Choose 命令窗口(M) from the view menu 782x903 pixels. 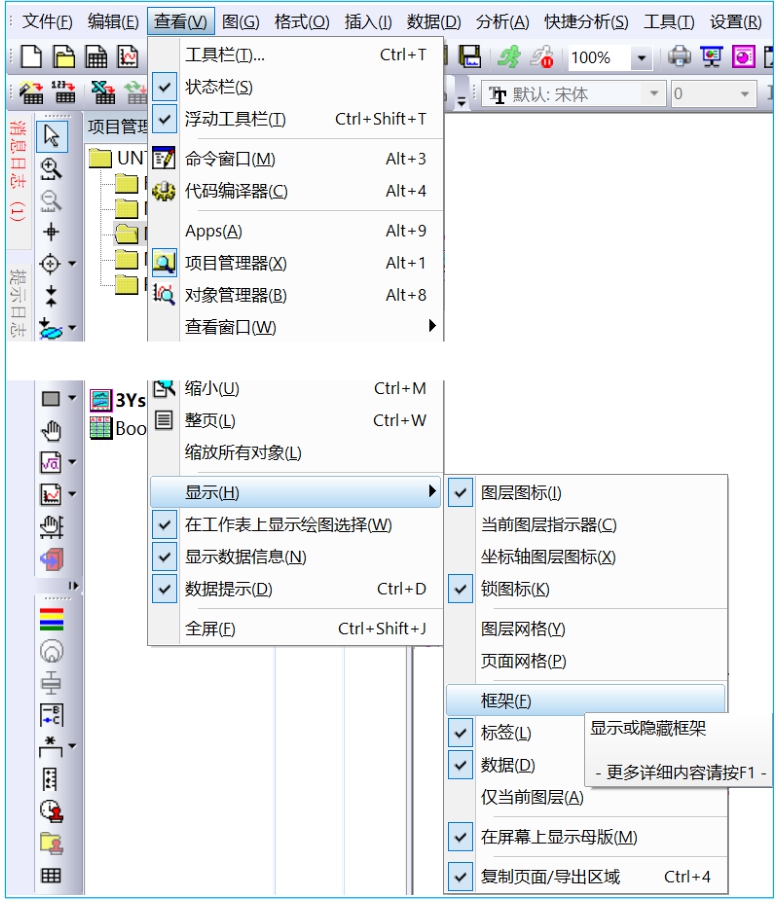295,158
